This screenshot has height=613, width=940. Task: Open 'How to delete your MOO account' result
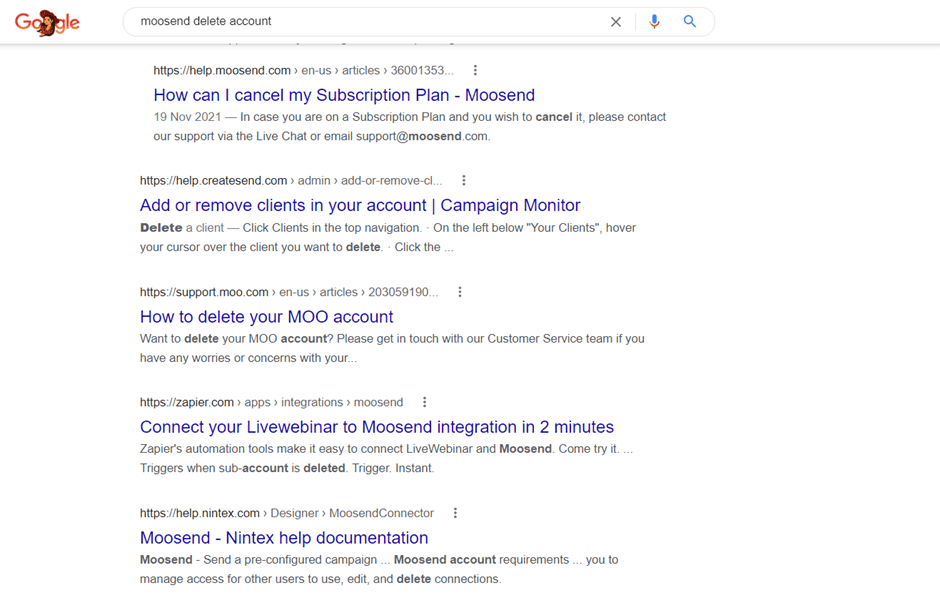[266, 316]
